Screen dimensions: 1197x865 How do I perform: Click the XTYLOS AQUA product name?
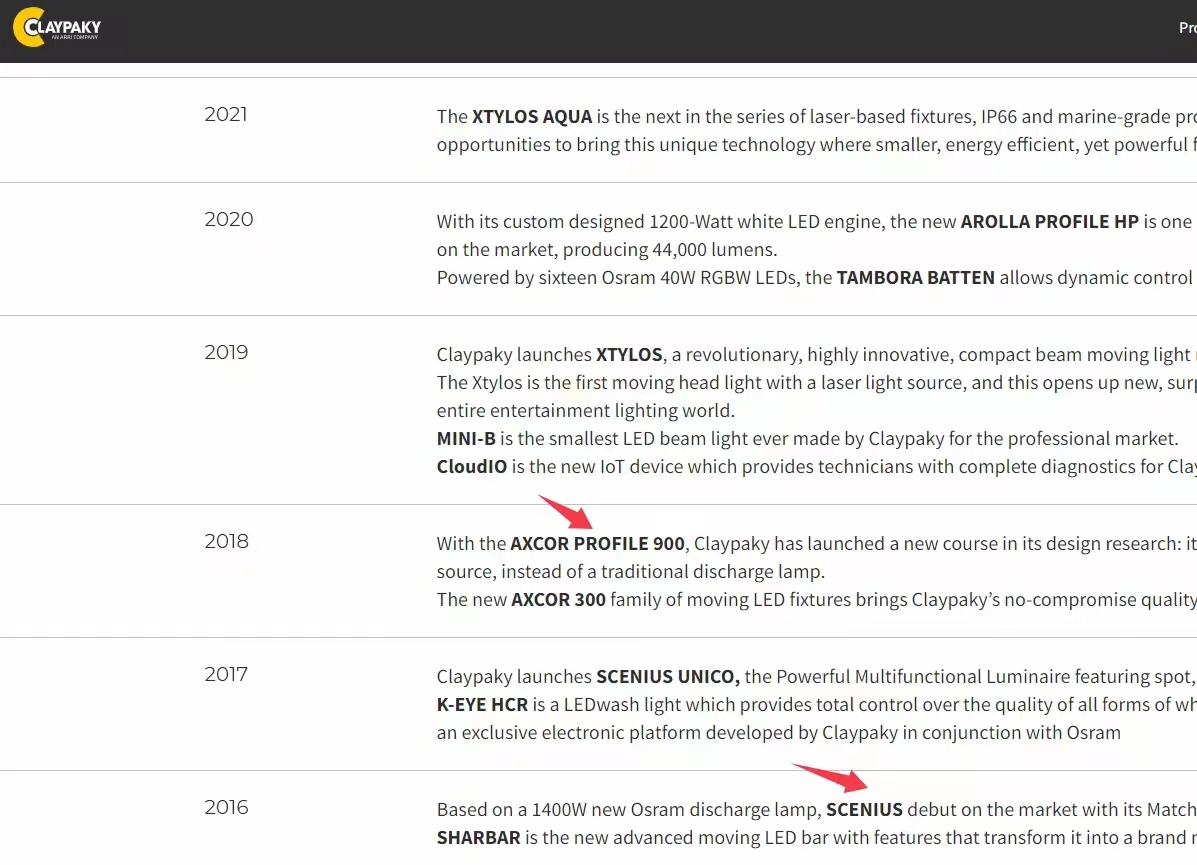click(532, 116)
